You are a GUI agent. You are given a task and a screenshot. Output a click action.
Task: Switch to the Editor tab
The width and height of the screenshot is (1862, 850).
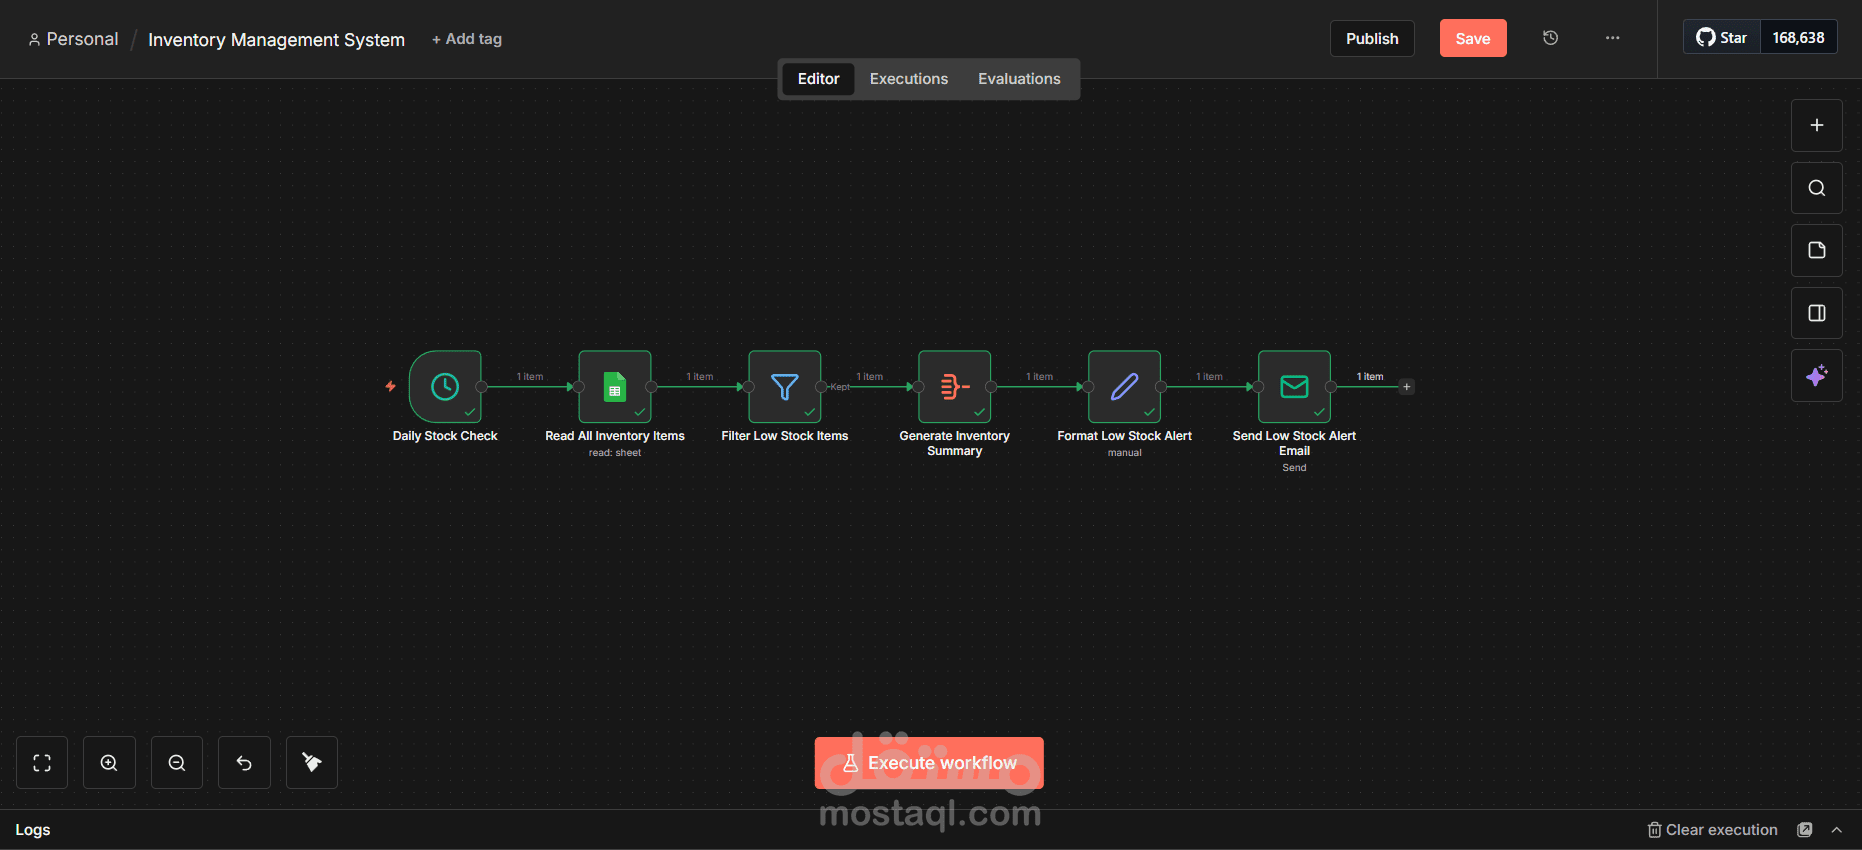point(818,79)
